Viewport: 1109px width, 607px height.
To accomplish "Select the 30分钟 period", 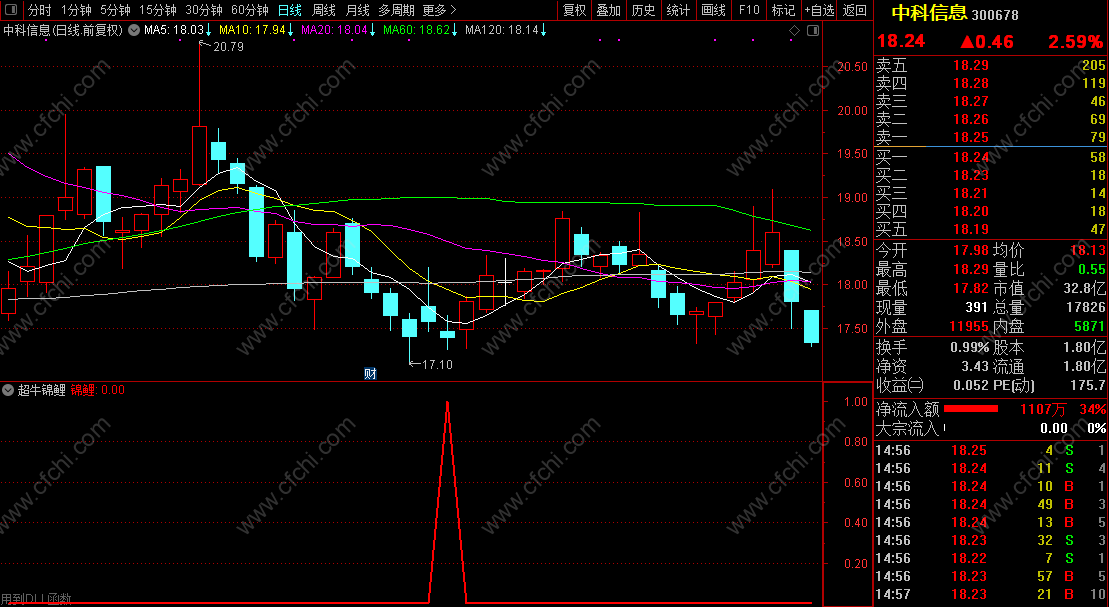I will pyautogui.click(x=204, y=10).
